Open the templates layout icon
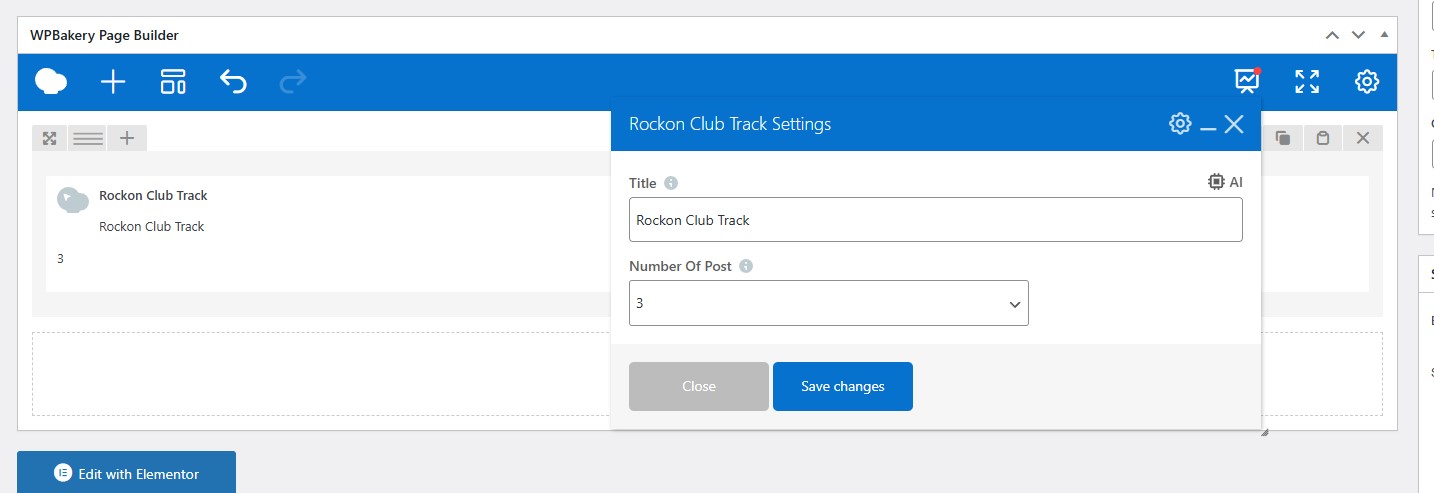 pos(173,82)
